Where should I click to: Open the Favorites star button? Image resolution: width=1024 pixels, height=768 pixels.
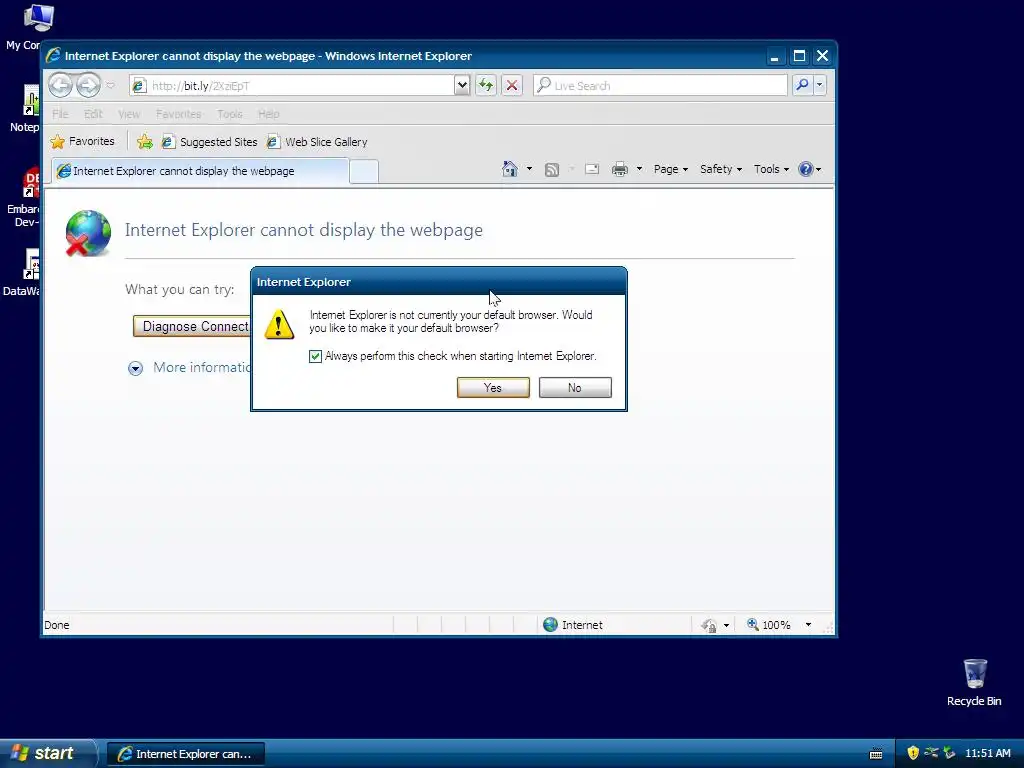point(83,141)
